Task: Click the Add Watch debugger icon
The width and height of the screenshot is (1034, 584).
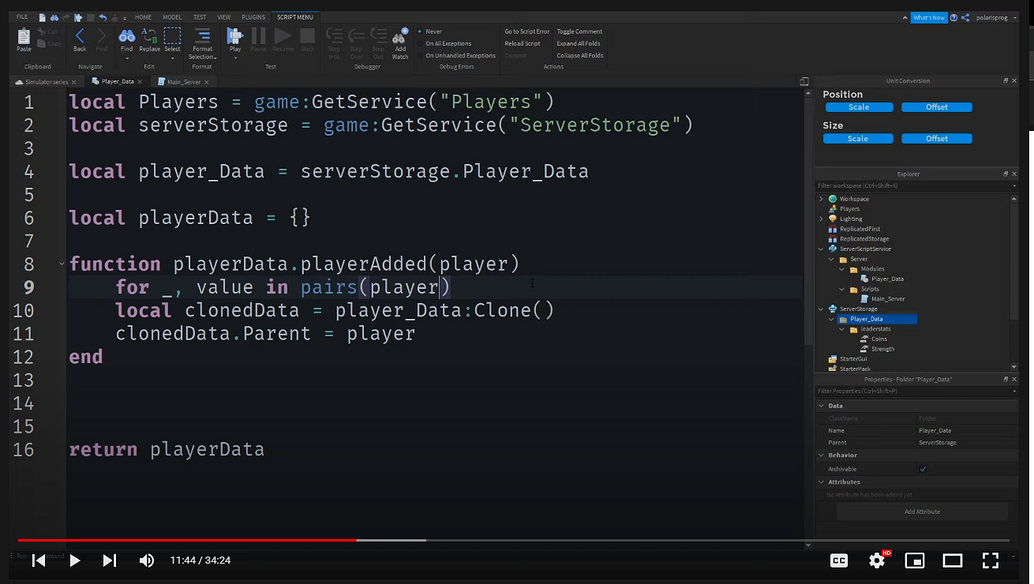Action: point(400,37)
